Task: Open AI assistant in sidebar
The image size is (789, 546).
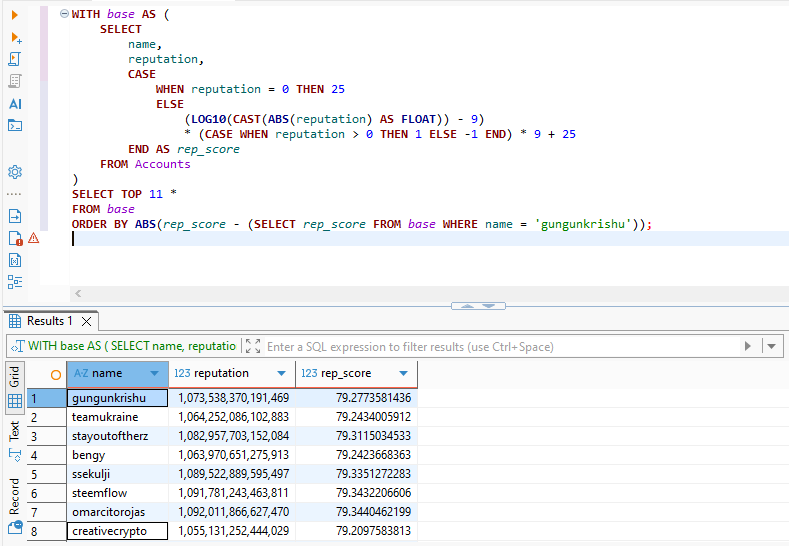Action: point(15,104)
